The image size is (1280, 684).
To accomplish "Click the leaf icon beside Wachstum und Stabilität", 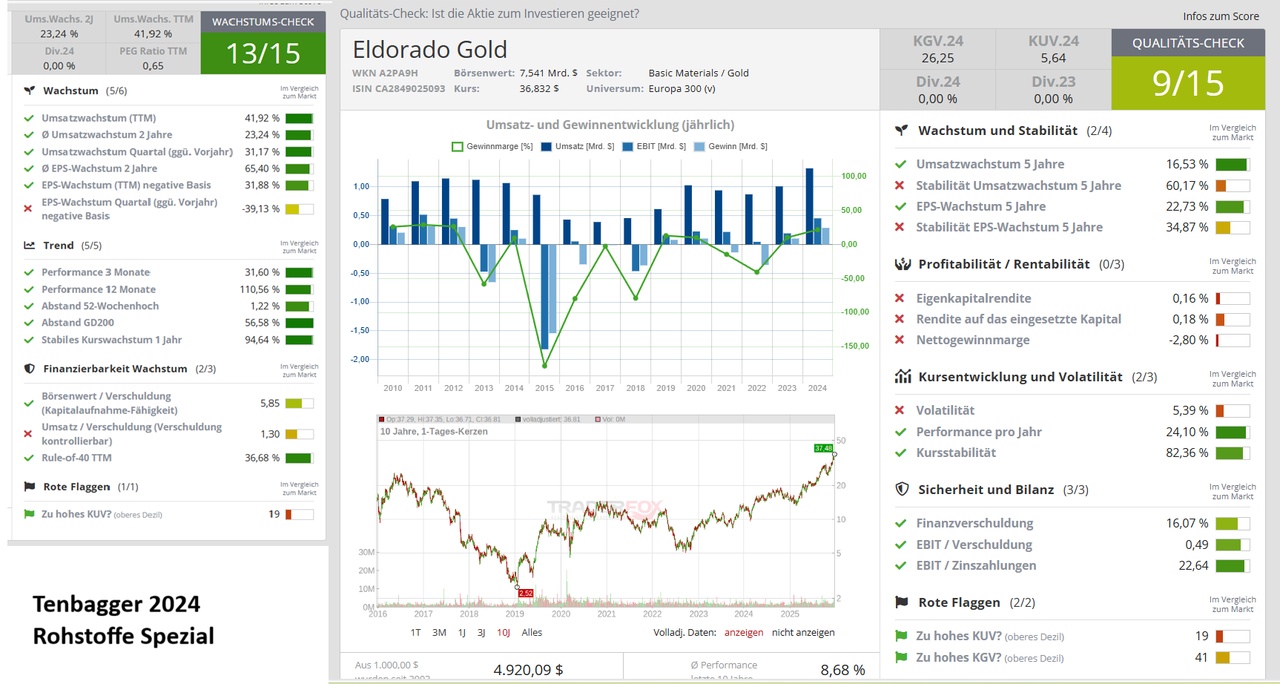I will (901, 131).
